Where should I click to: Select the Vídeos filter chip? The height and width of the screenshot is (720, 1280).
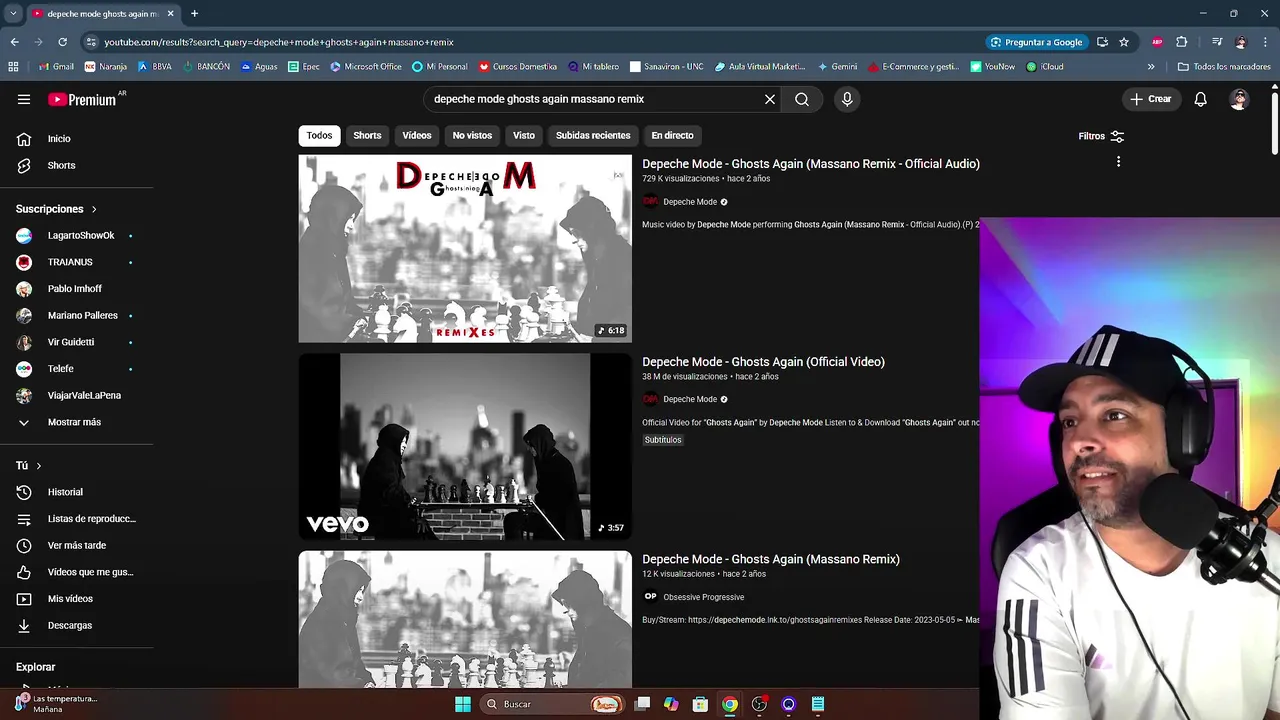pyautogui.click(x=417, y=135)
